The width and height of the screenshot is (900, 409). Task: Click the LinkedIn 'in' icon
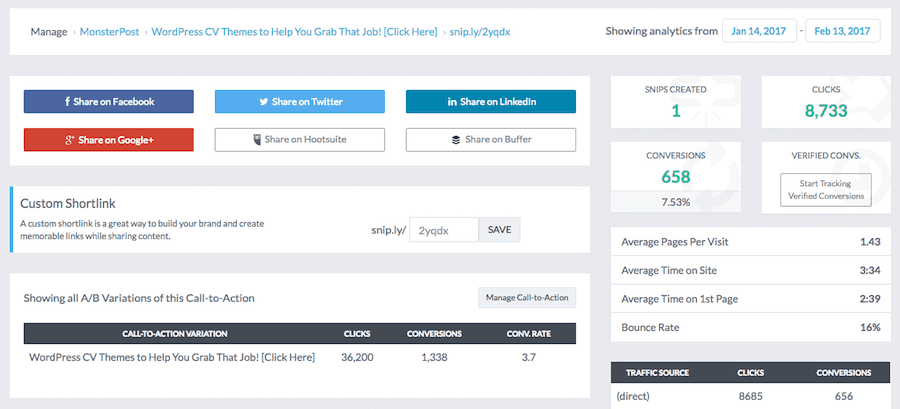tap(452, 102)
